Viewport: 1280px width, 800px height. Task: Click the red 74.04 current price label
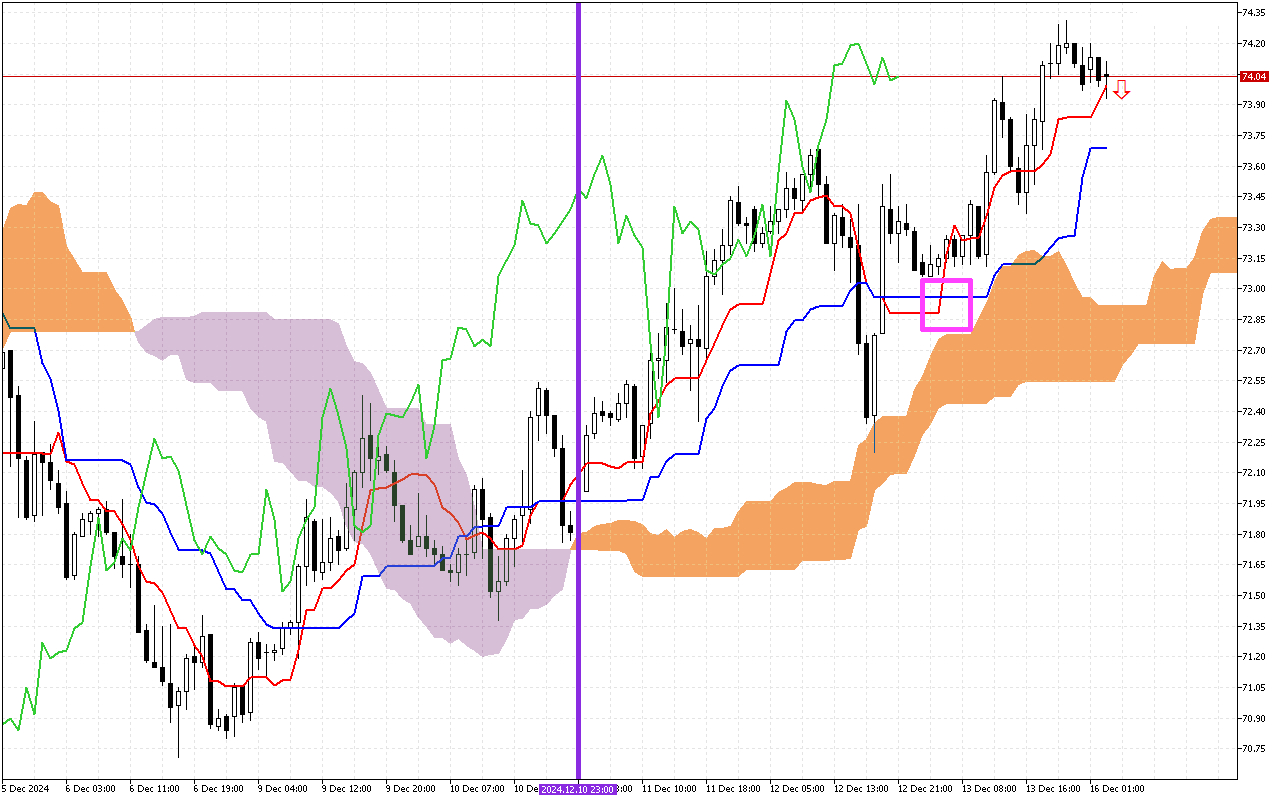(x=1254, y=76)
